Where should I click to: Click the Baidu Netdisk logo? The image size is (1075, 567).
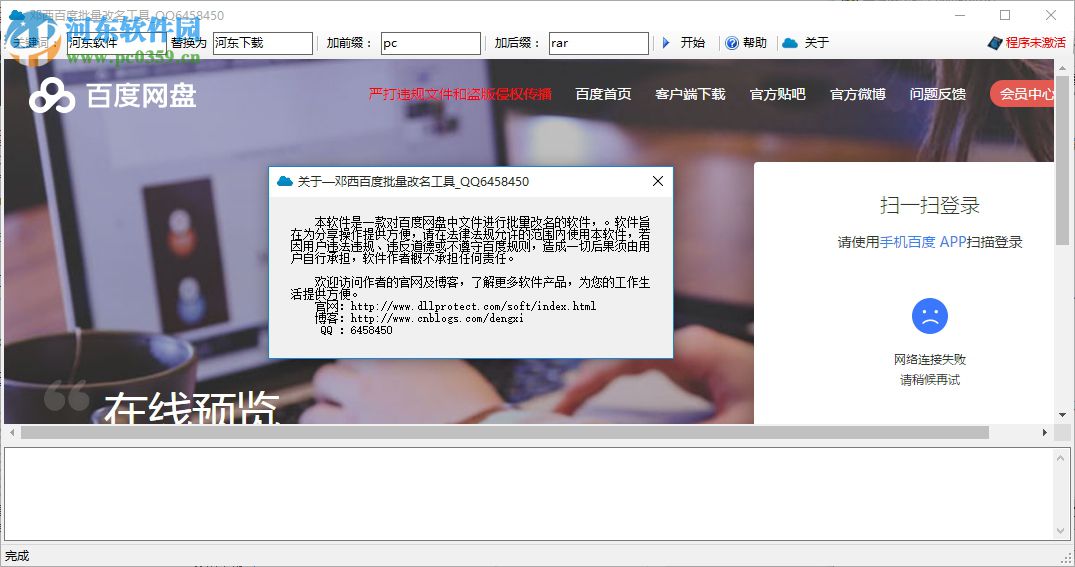click(x=113, y=95)
